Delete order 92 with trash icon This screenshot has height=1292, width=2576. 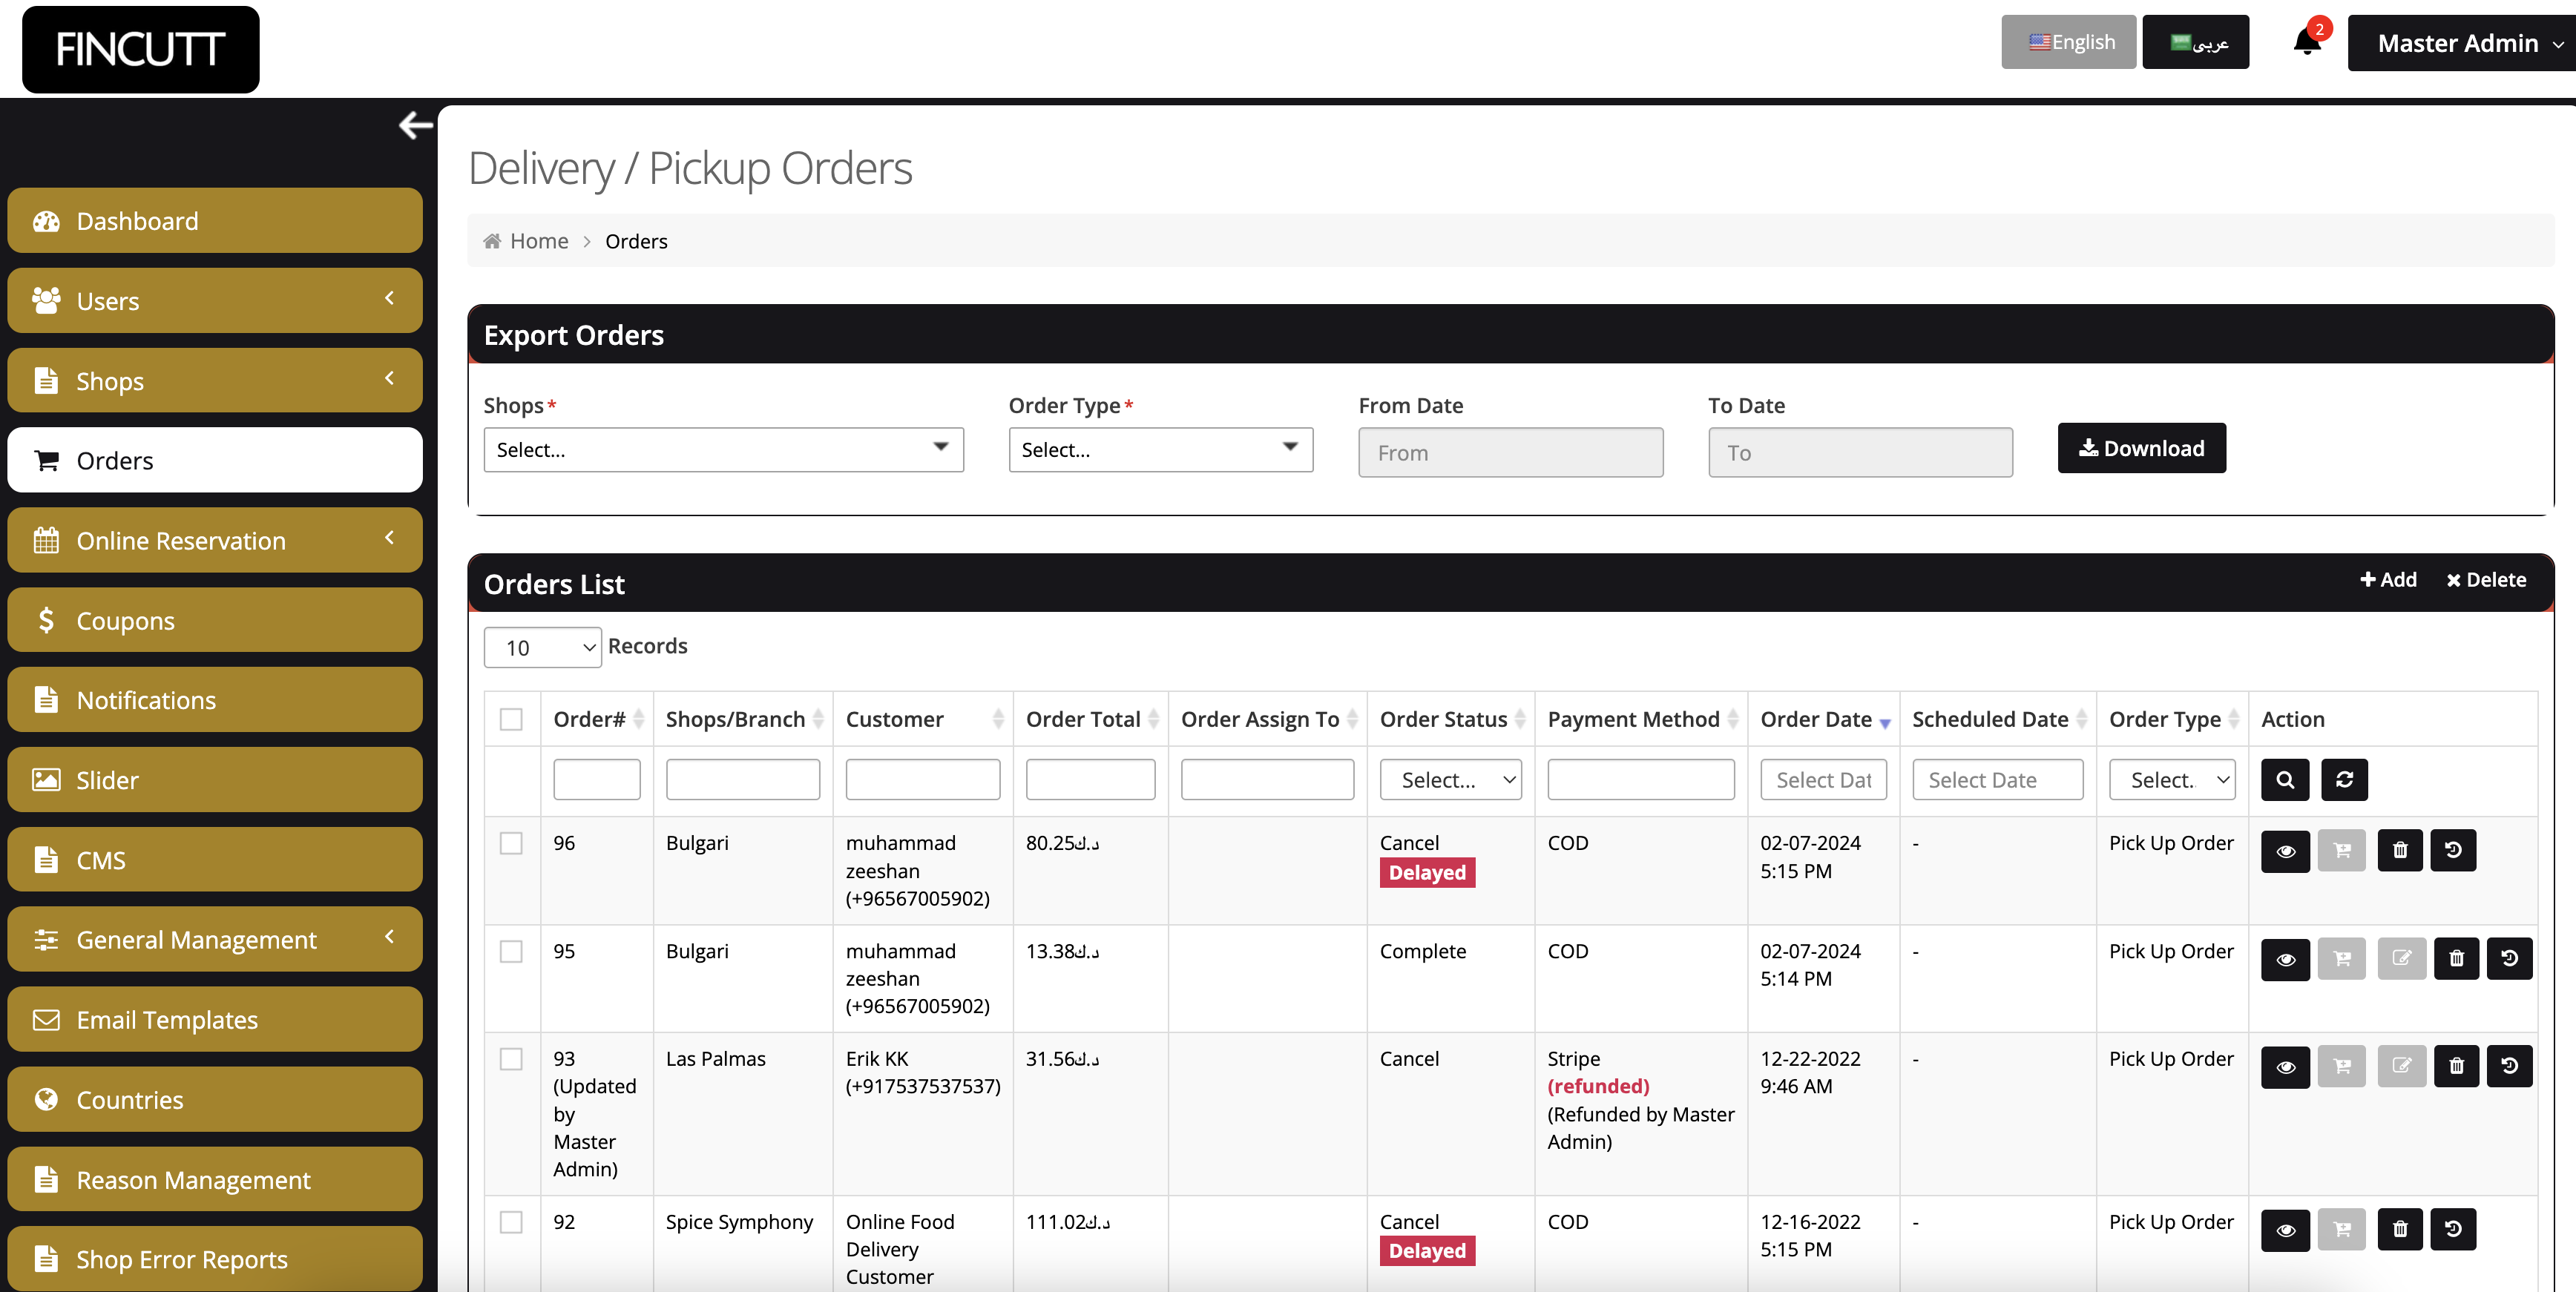tap(2399, 1229)
